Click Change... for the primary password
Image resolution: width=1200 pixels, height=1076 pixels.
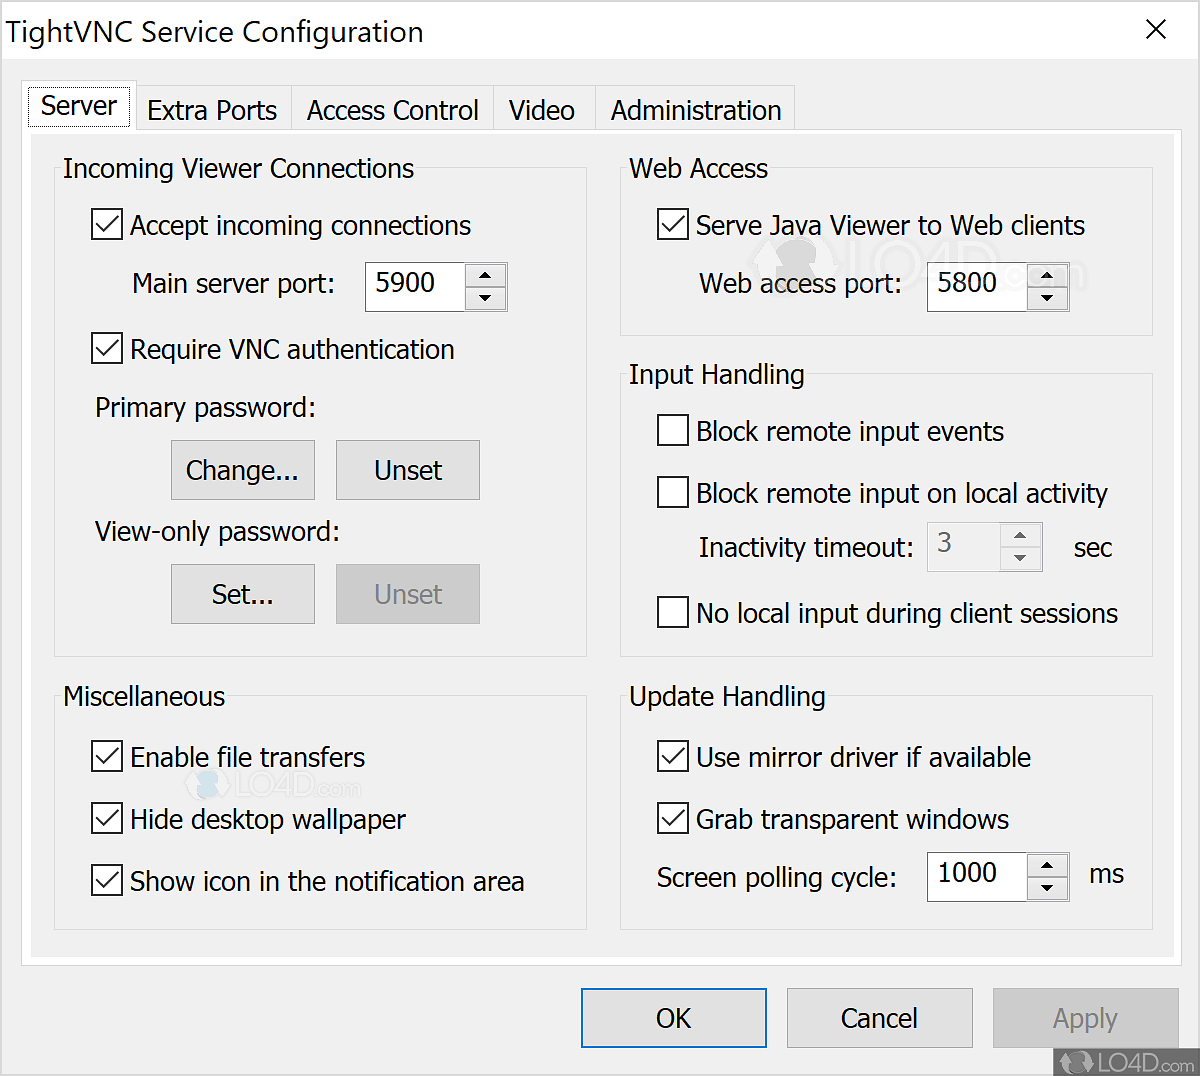click(x=242, y=470)
